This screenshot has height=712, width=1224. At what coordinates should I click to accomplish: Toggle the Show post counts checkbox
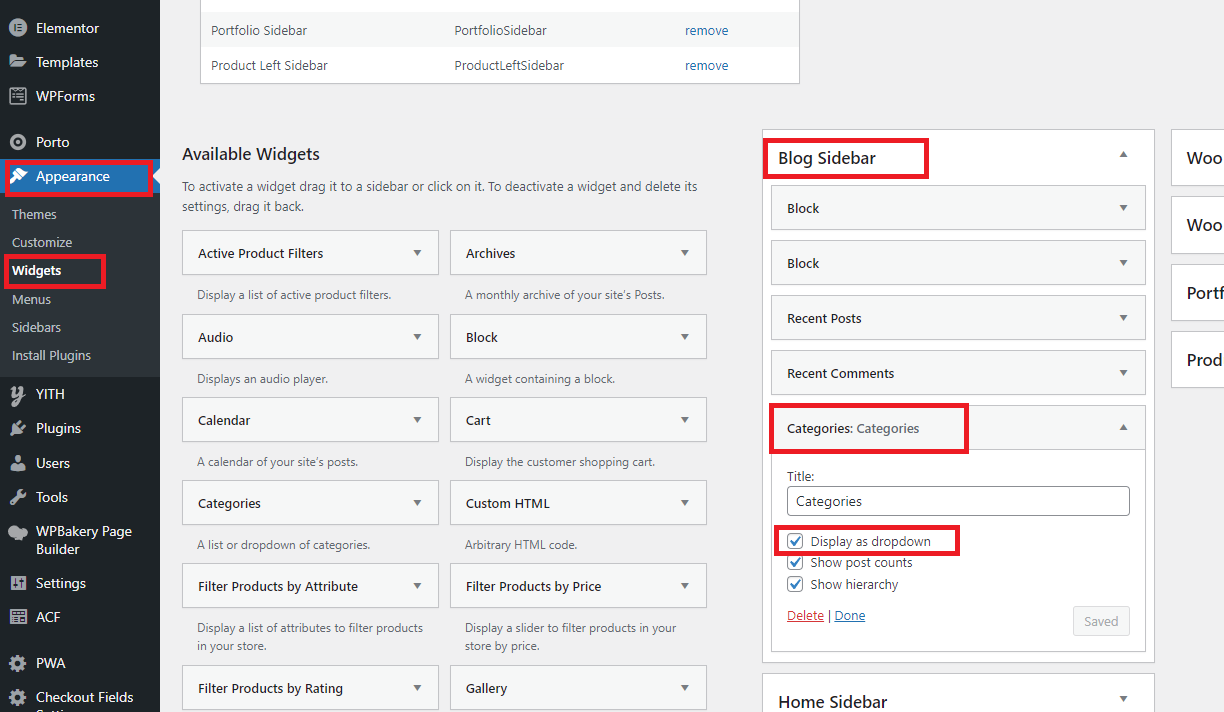click(x=796, y=563)
